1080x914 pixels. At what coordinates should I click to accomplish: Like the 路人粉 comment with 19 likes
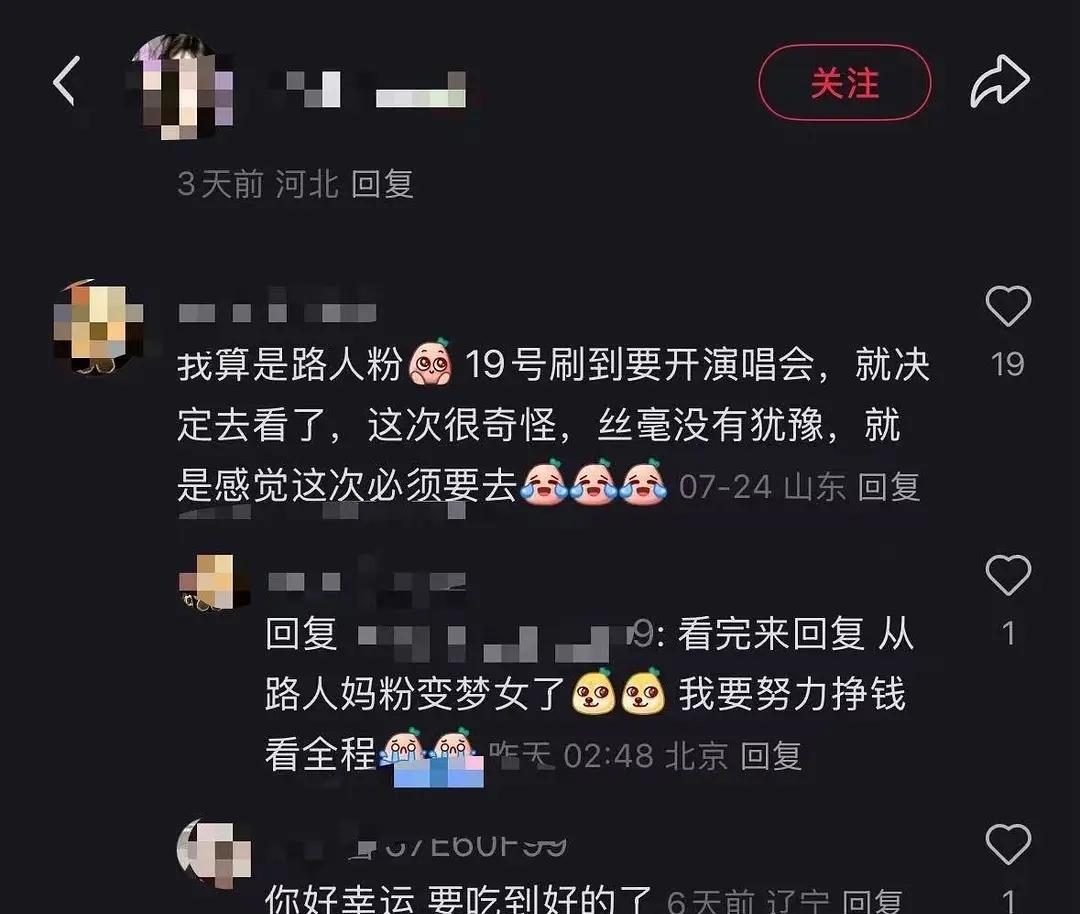[1008, 305]
